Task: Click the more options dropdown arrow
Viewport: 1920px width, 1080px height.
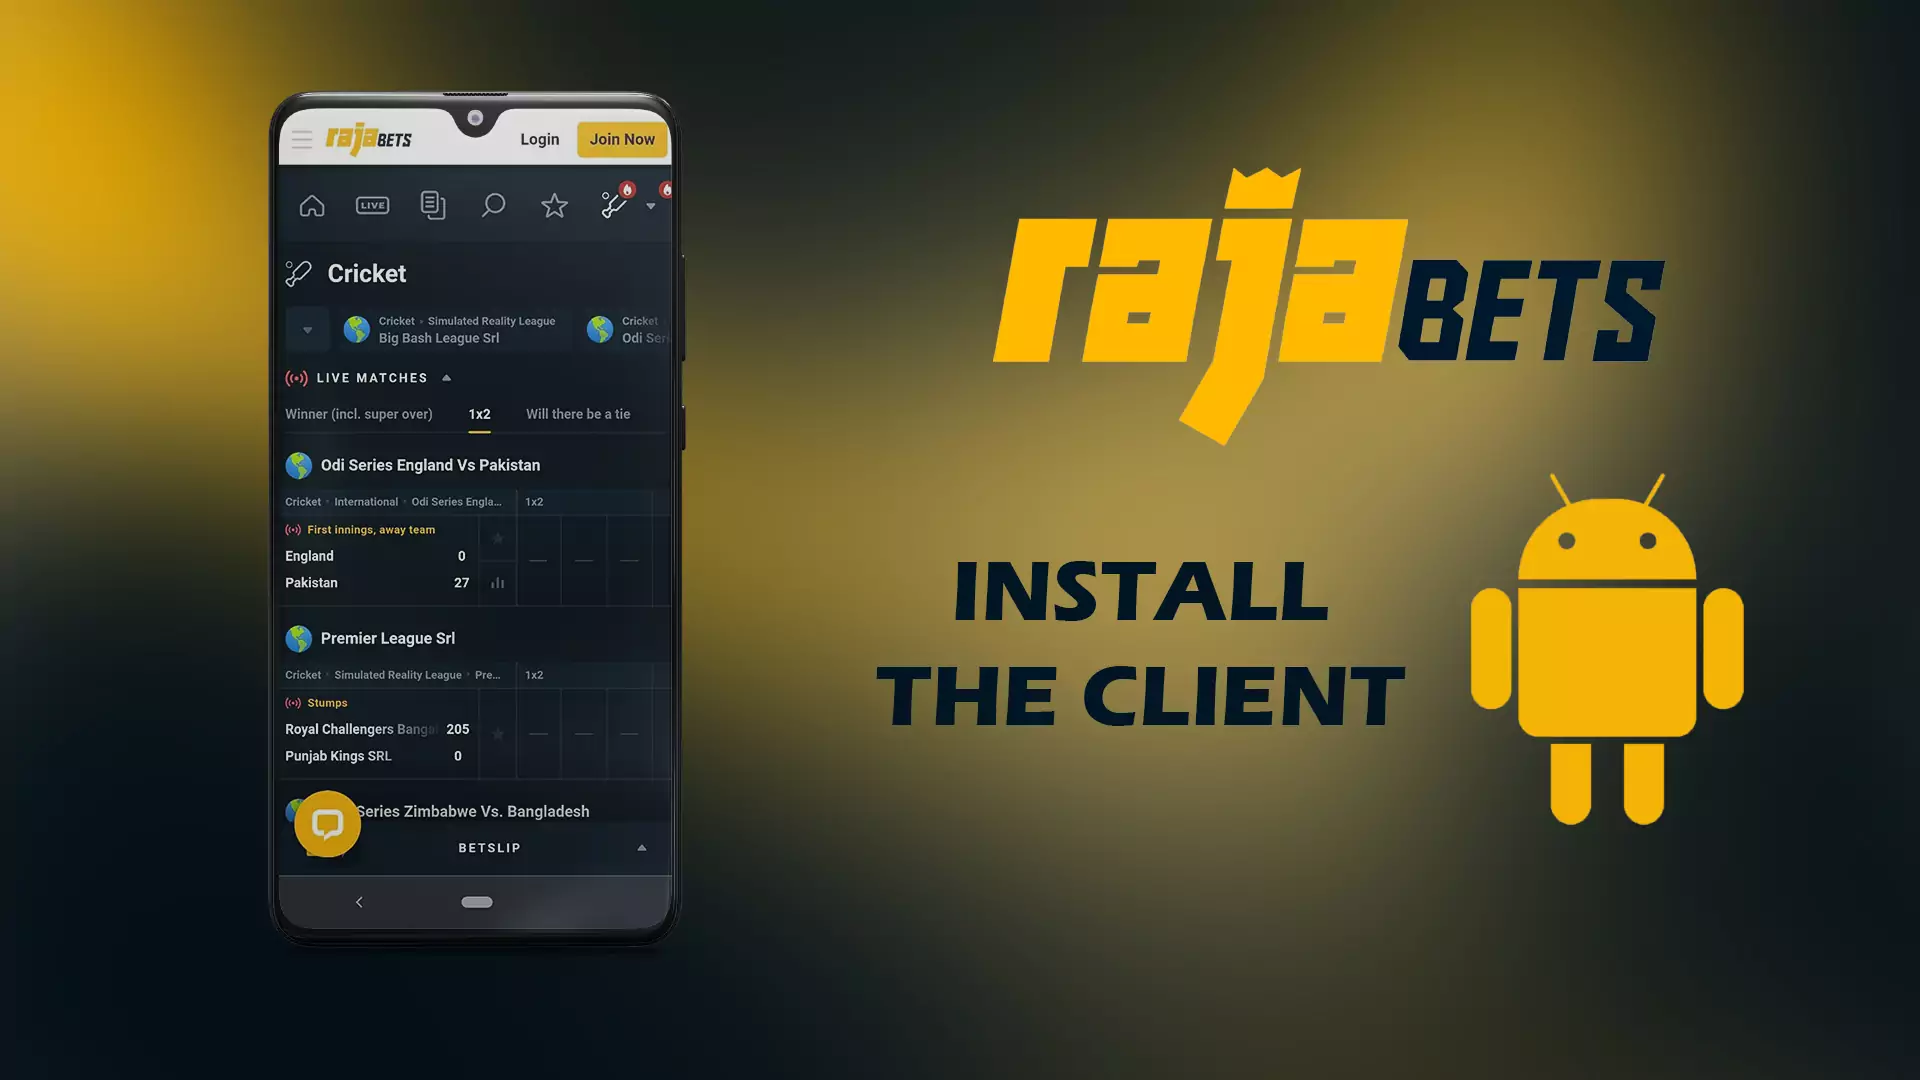Action: [x=651, y=206]
